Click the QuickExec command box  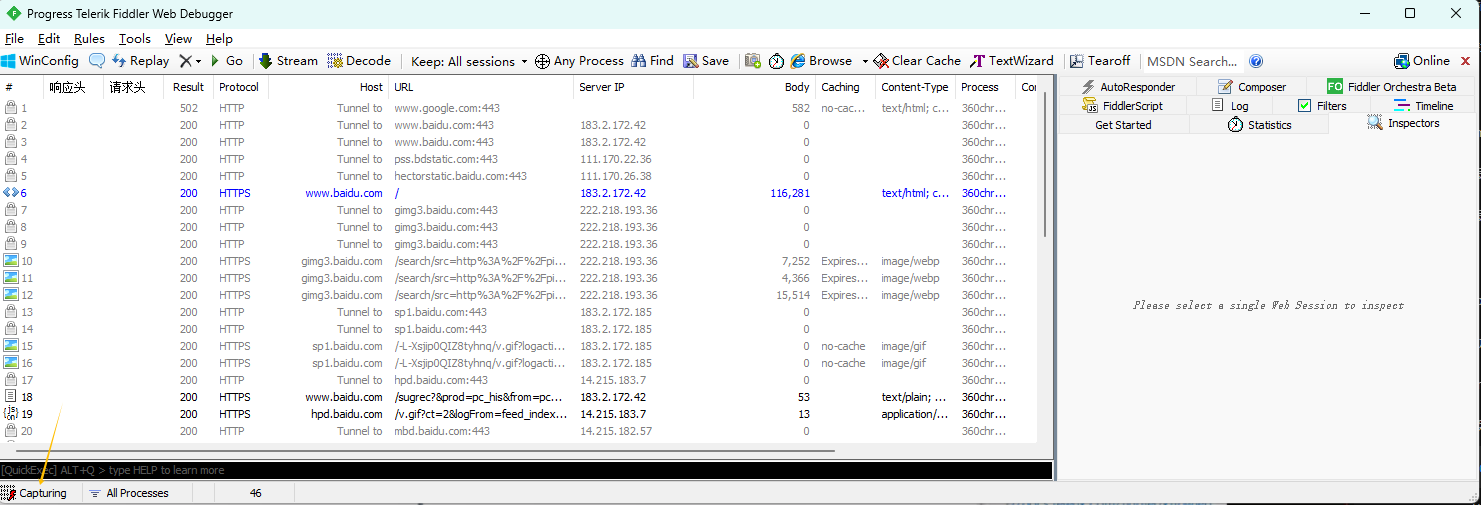click(526, 470)
